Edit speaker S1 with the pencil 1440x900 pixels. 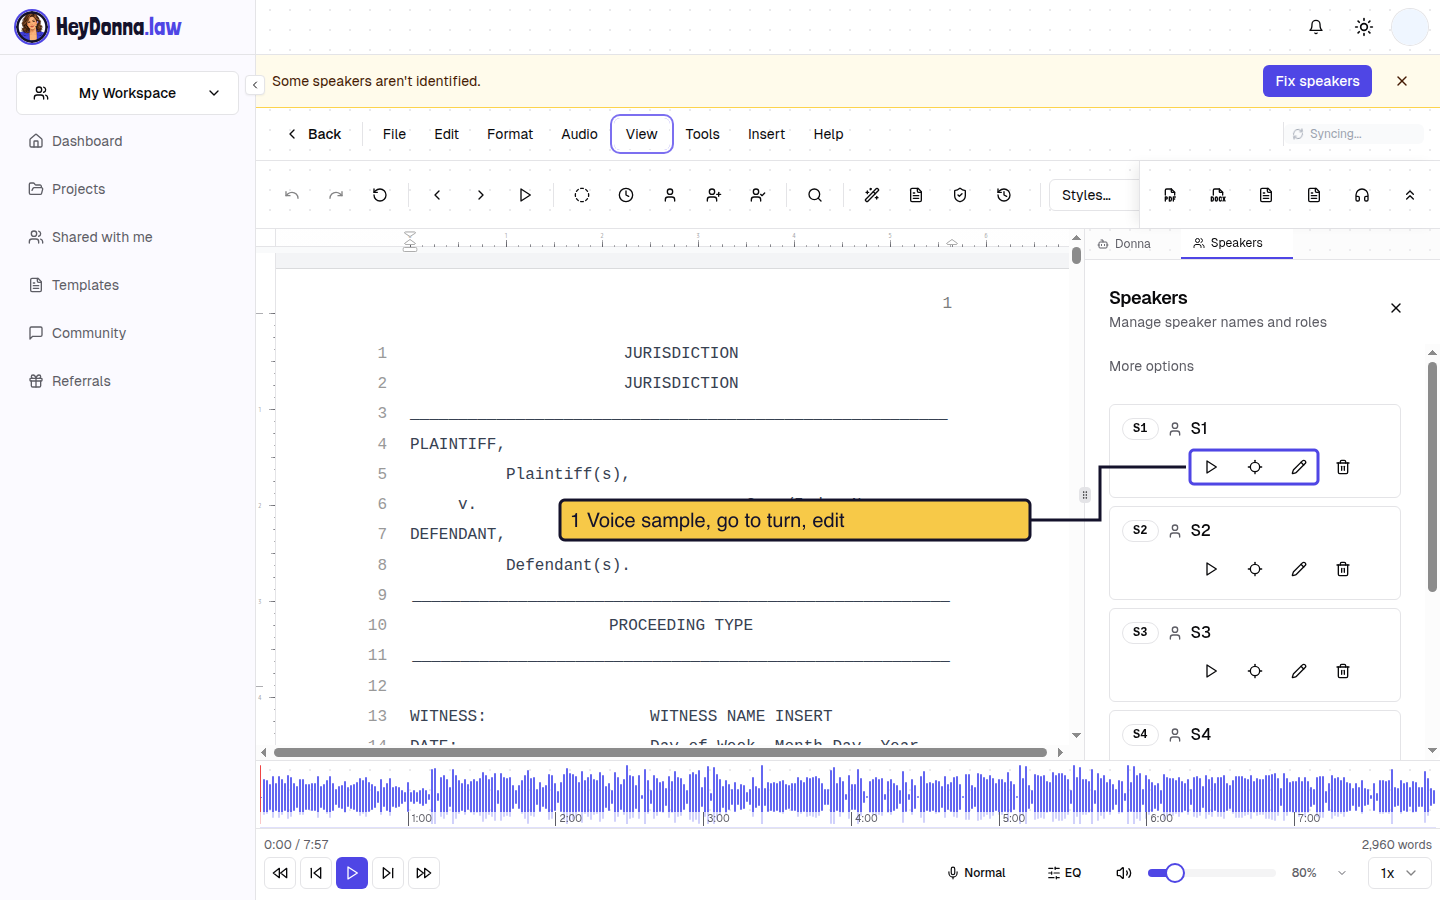point(1299,467)
